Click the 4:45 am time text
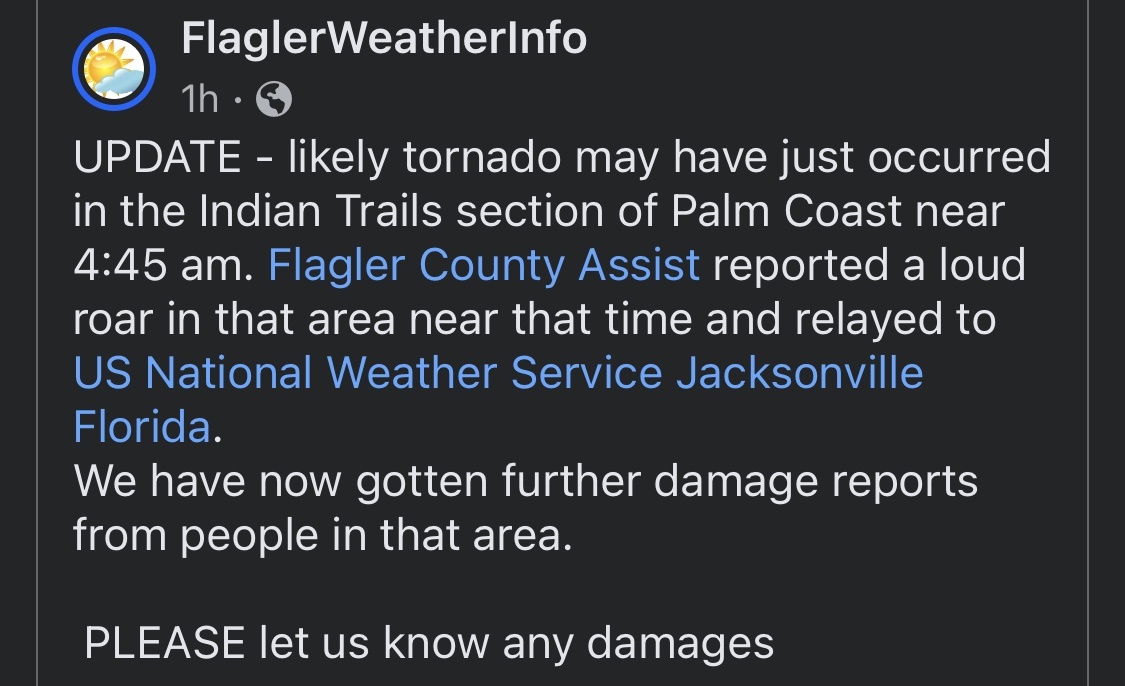This screenshot has height=686, width=1125. pos(164,265)
